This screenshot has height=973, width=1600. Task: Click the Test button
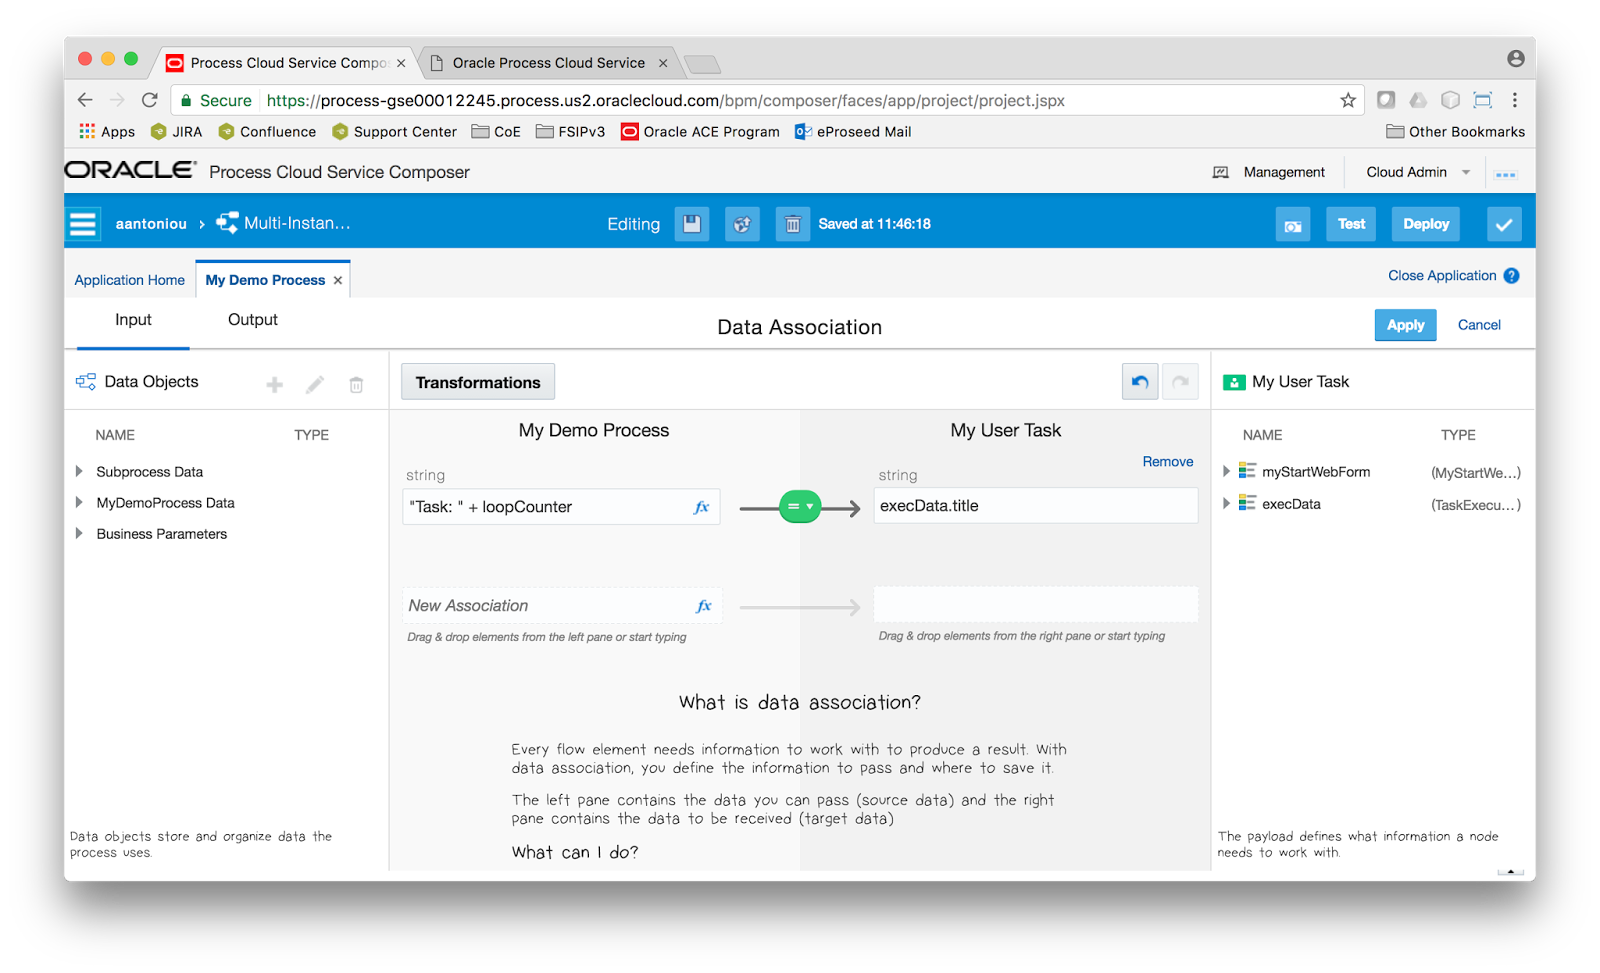1351,224
